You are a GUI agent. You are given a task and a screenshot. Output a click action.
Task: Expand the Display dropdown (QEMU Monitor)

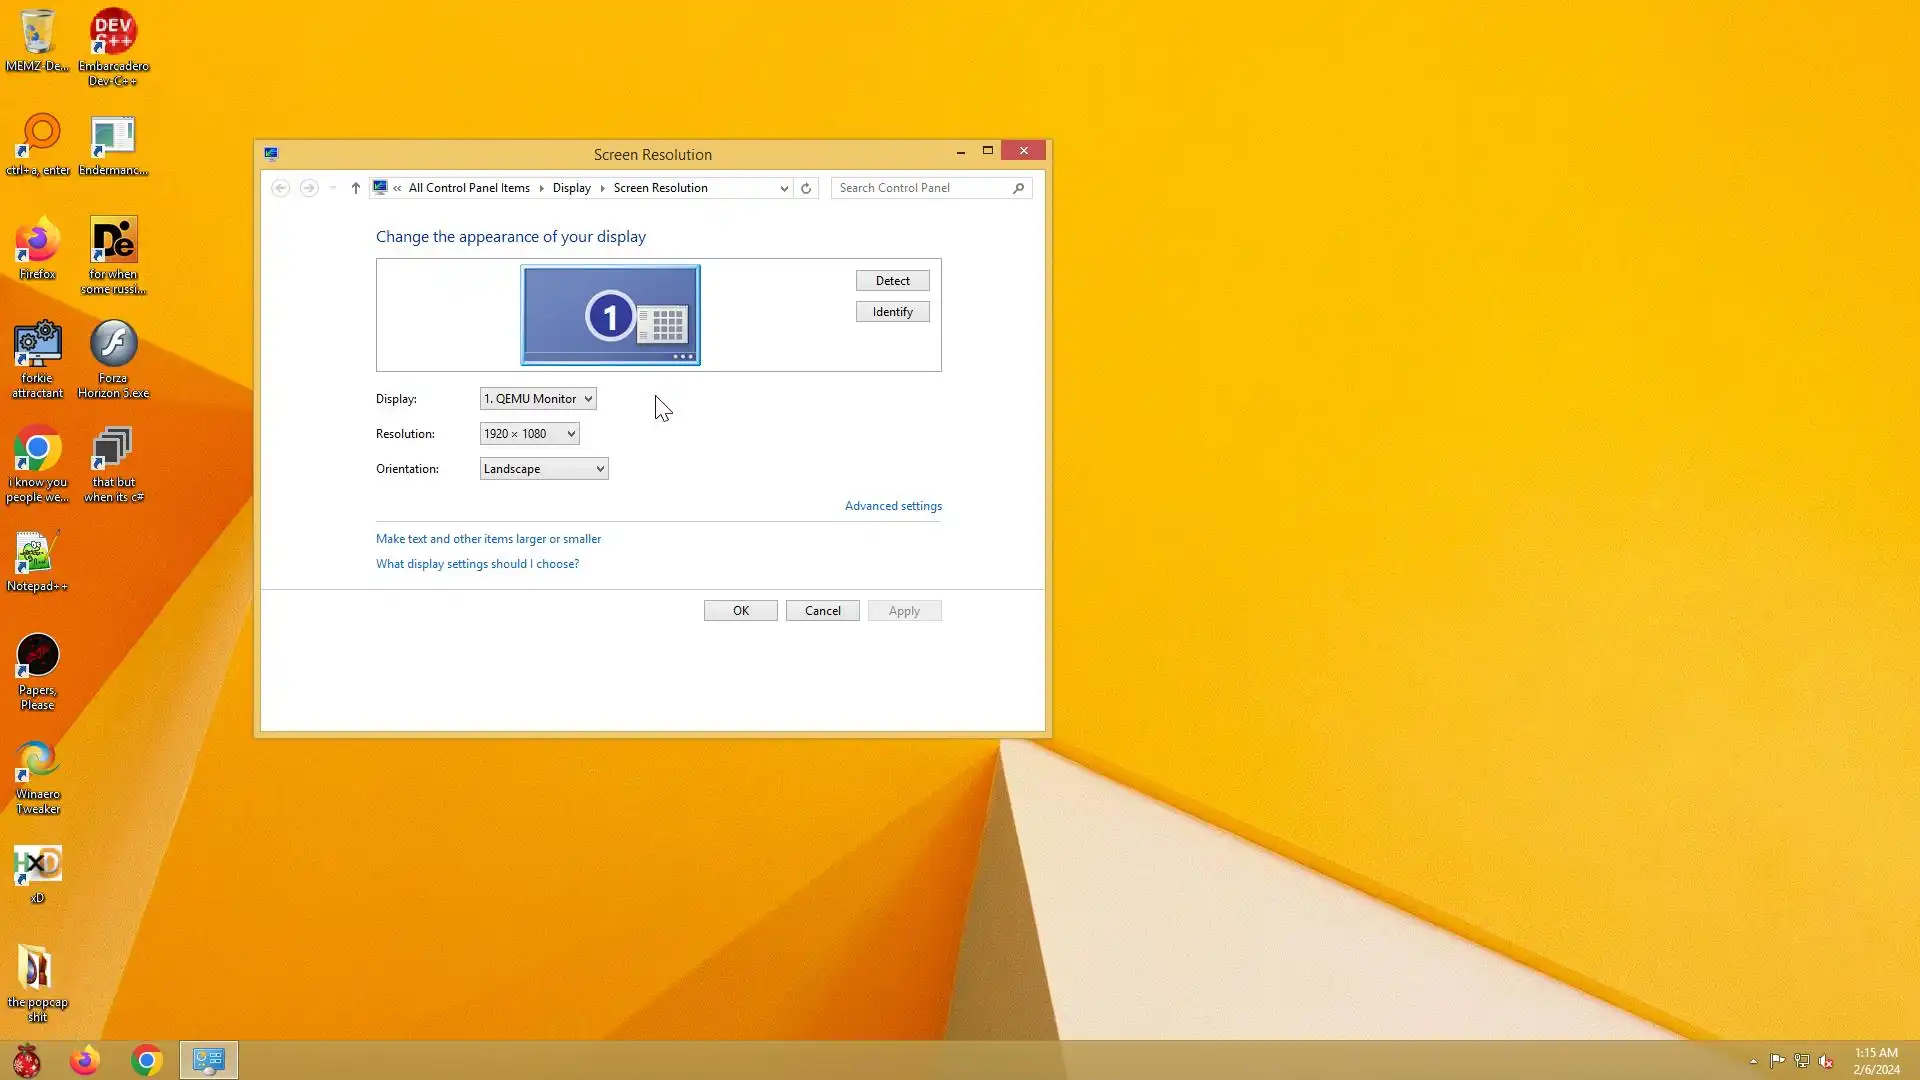[x=538, y=399]
